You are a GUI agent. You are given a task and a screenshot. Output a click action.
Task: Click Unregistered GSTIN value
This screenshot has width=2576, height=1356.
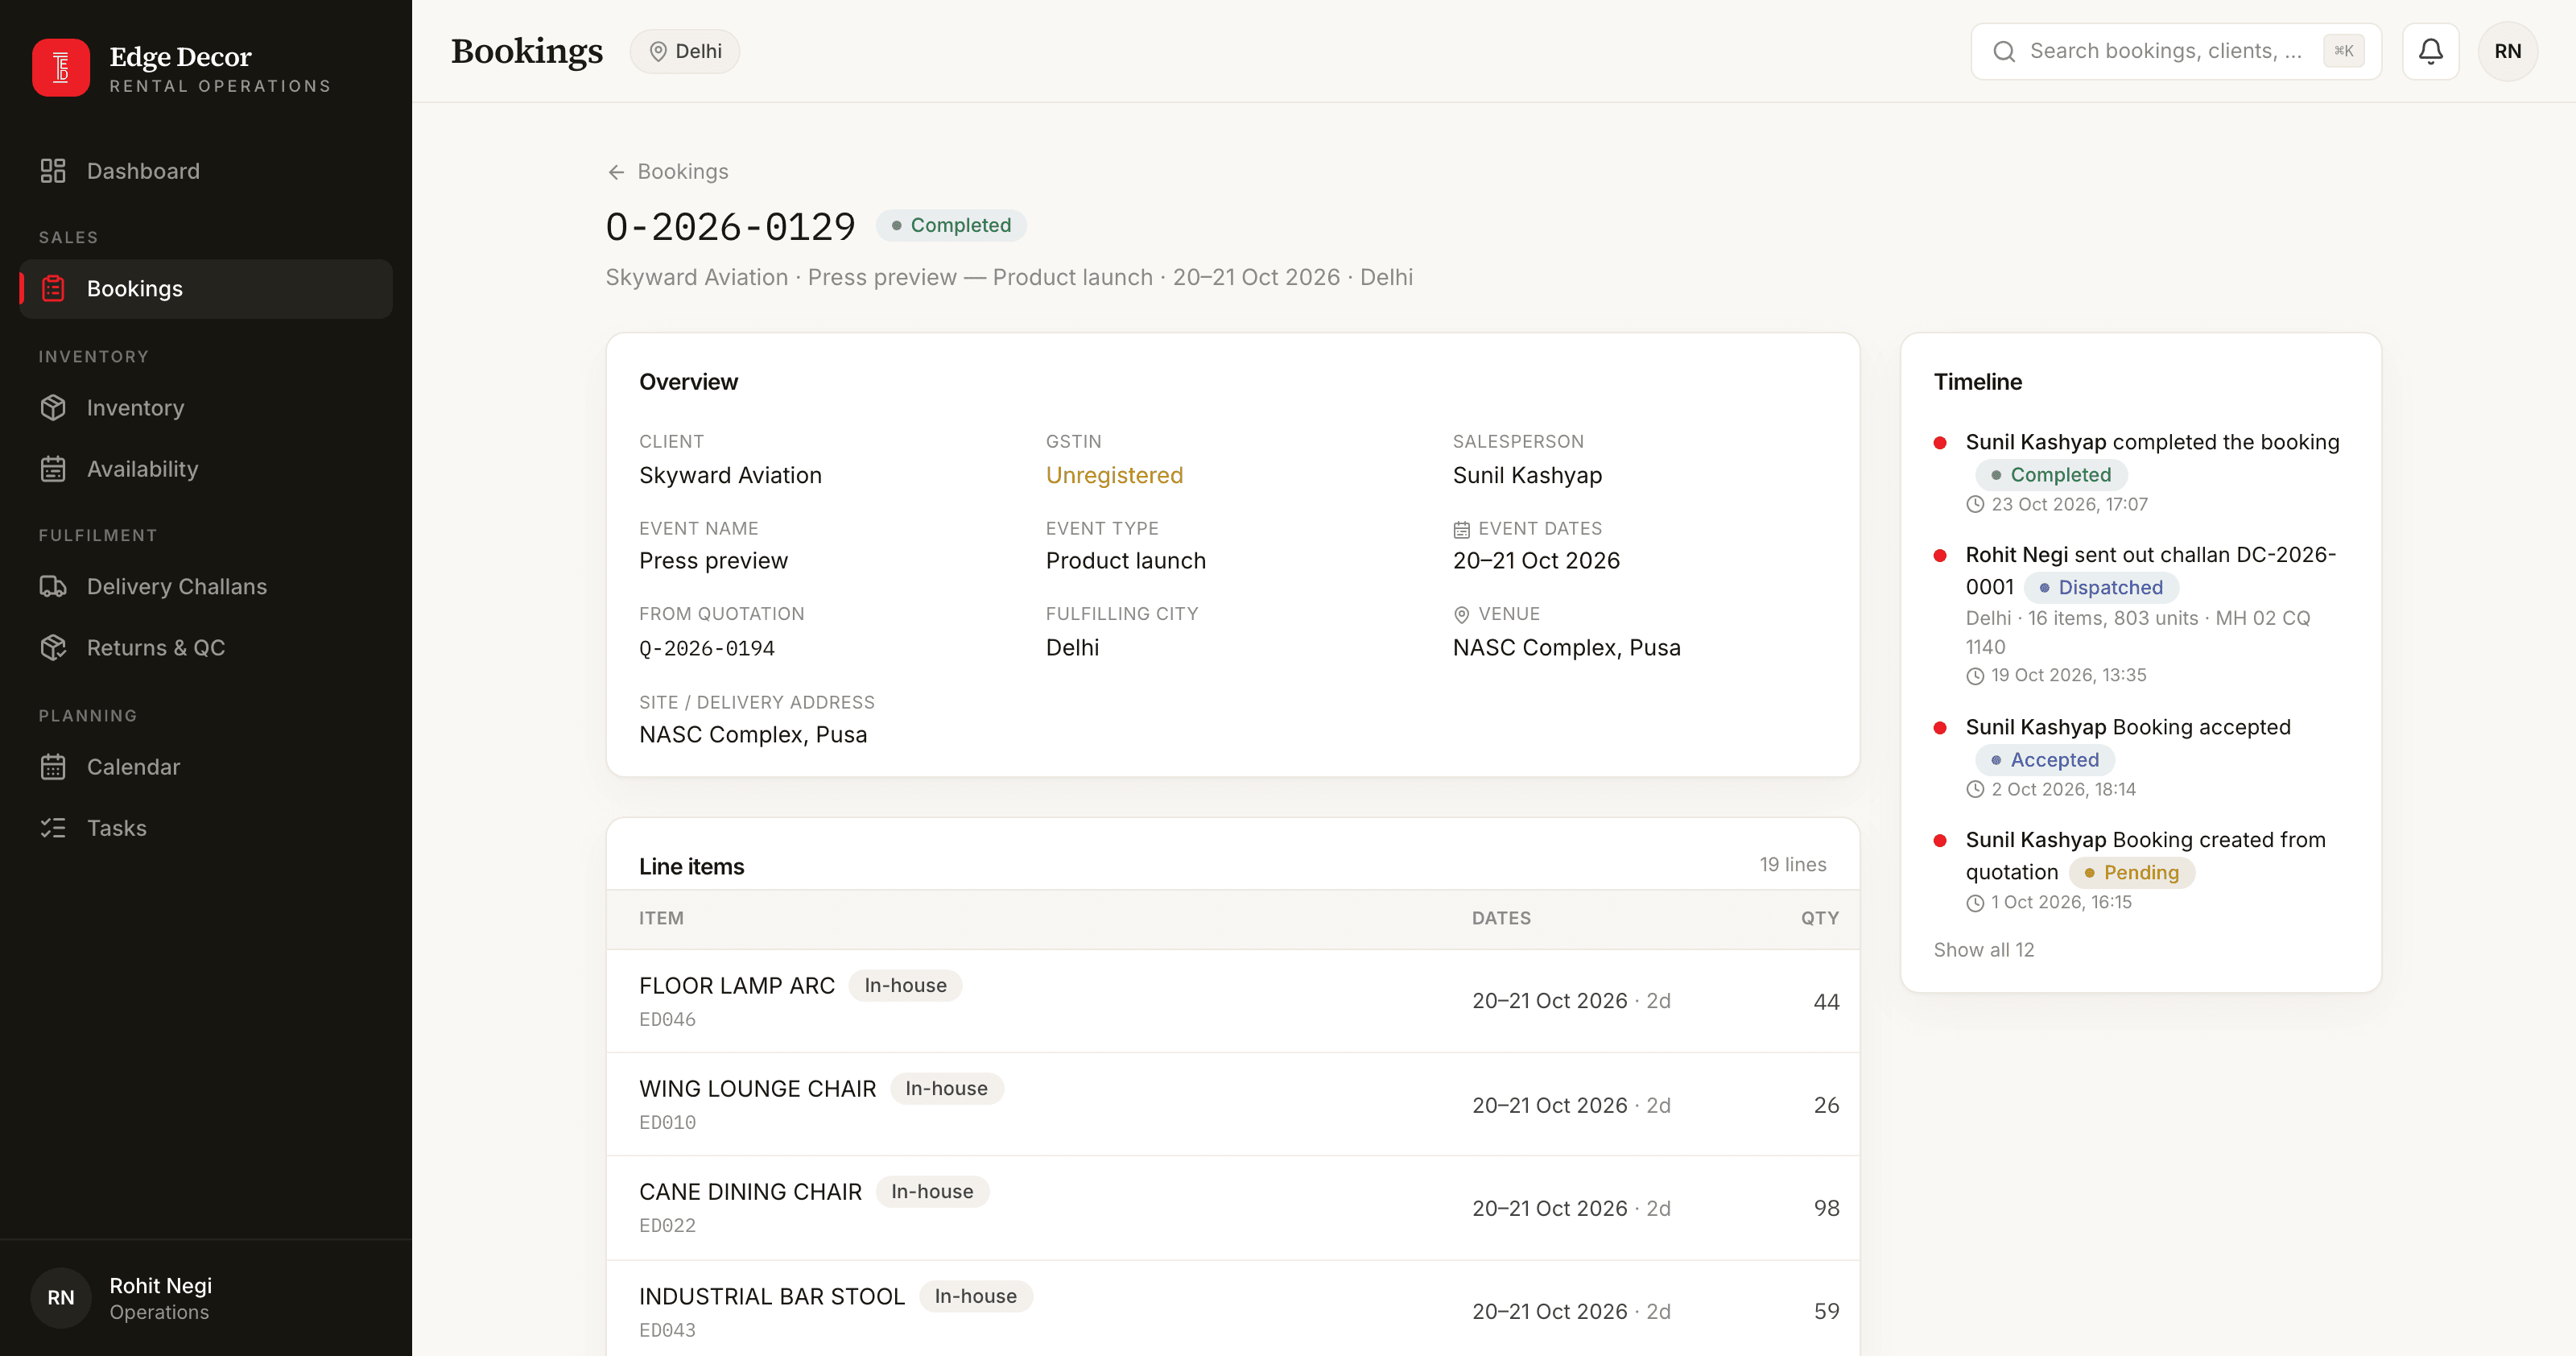[1114, 476]
